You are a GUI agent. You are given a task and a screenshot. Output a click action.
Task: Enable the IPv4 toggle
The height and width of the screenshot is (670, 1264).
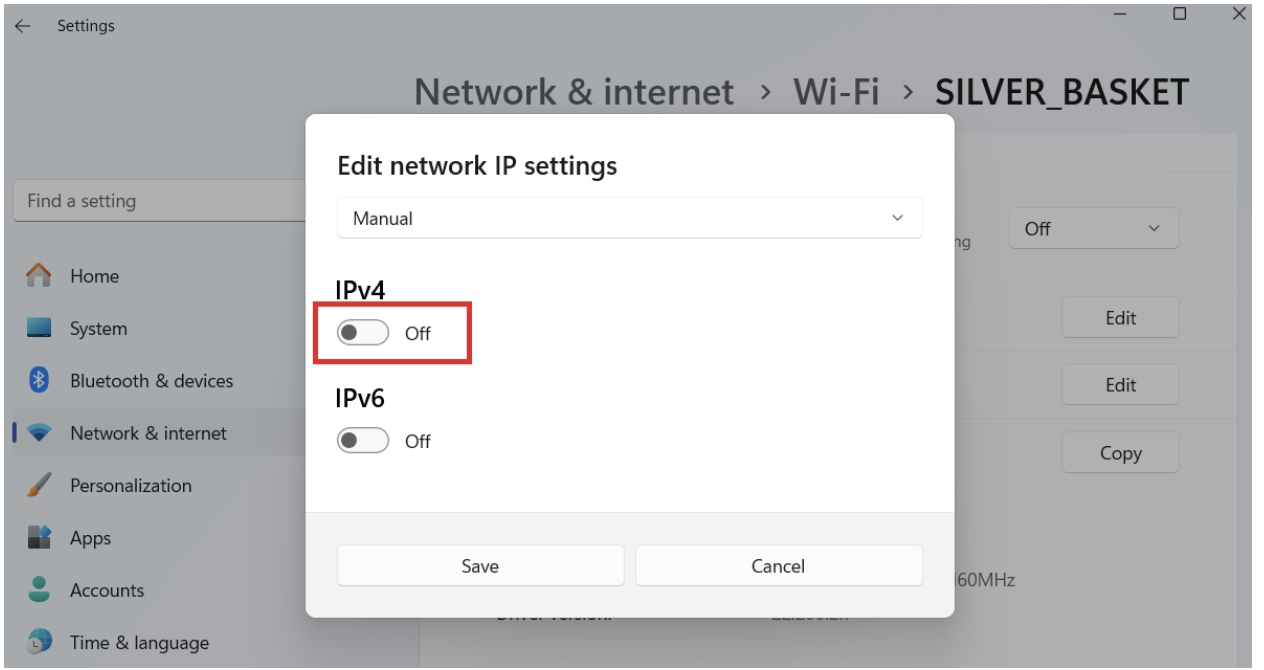[362, 331]
